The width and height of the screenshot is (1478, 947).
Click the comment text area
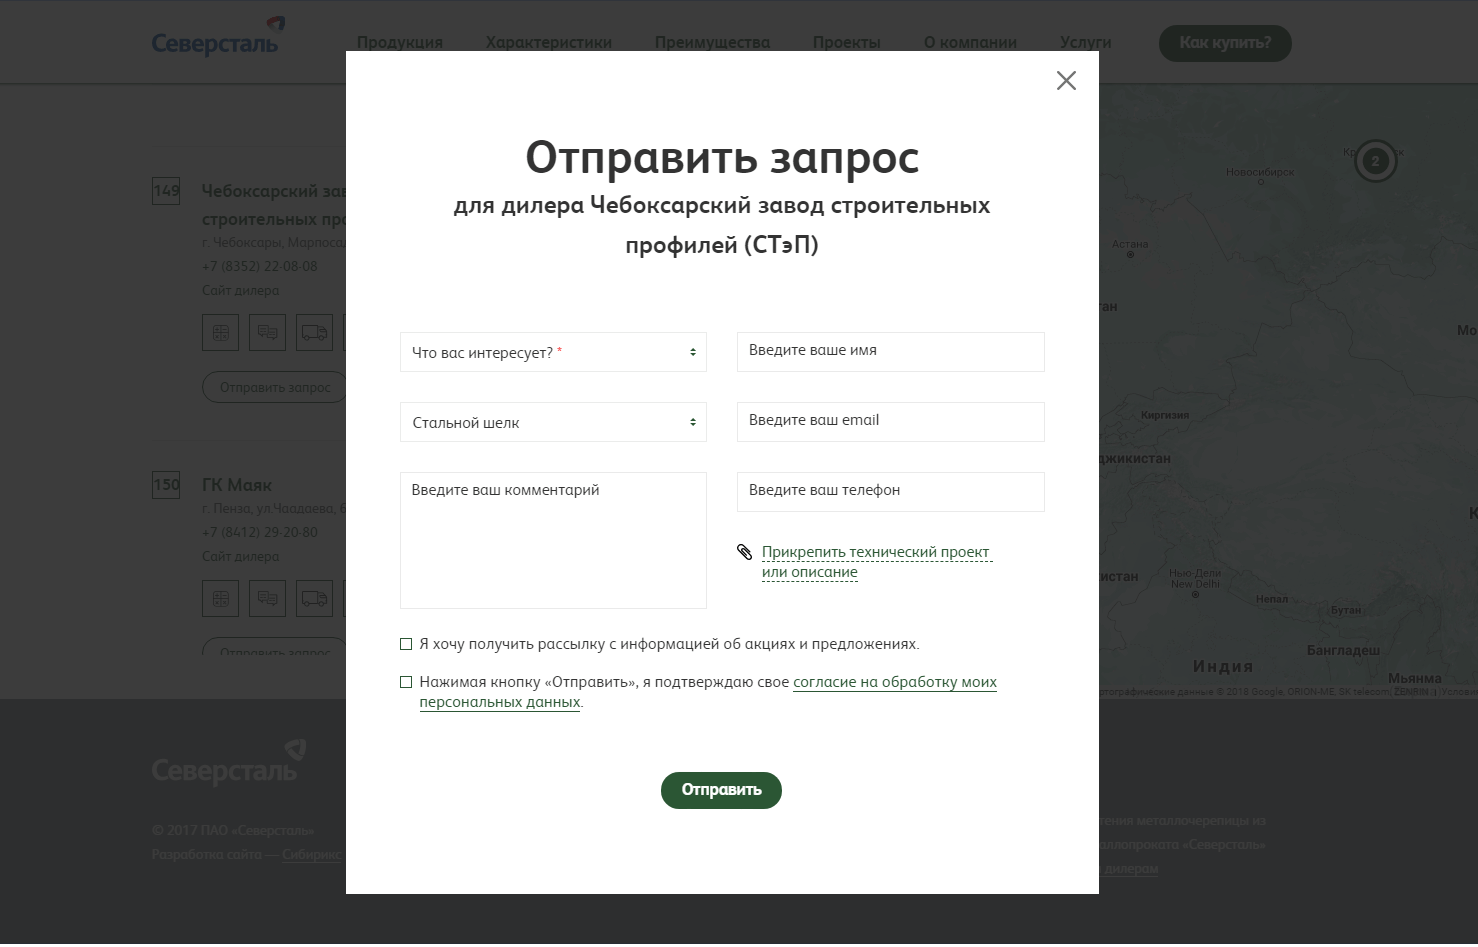click(x=553, y=540)
